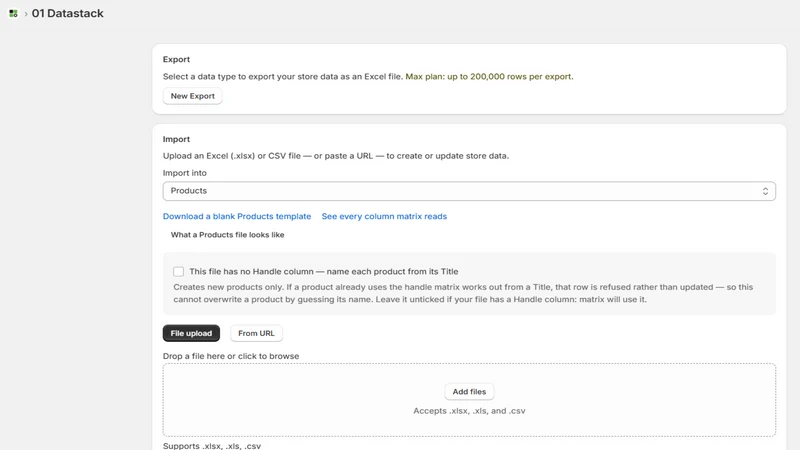The height and width of the screenshot is (450, 800).
Task: Download a blank Products template
Action: (237, 216)
